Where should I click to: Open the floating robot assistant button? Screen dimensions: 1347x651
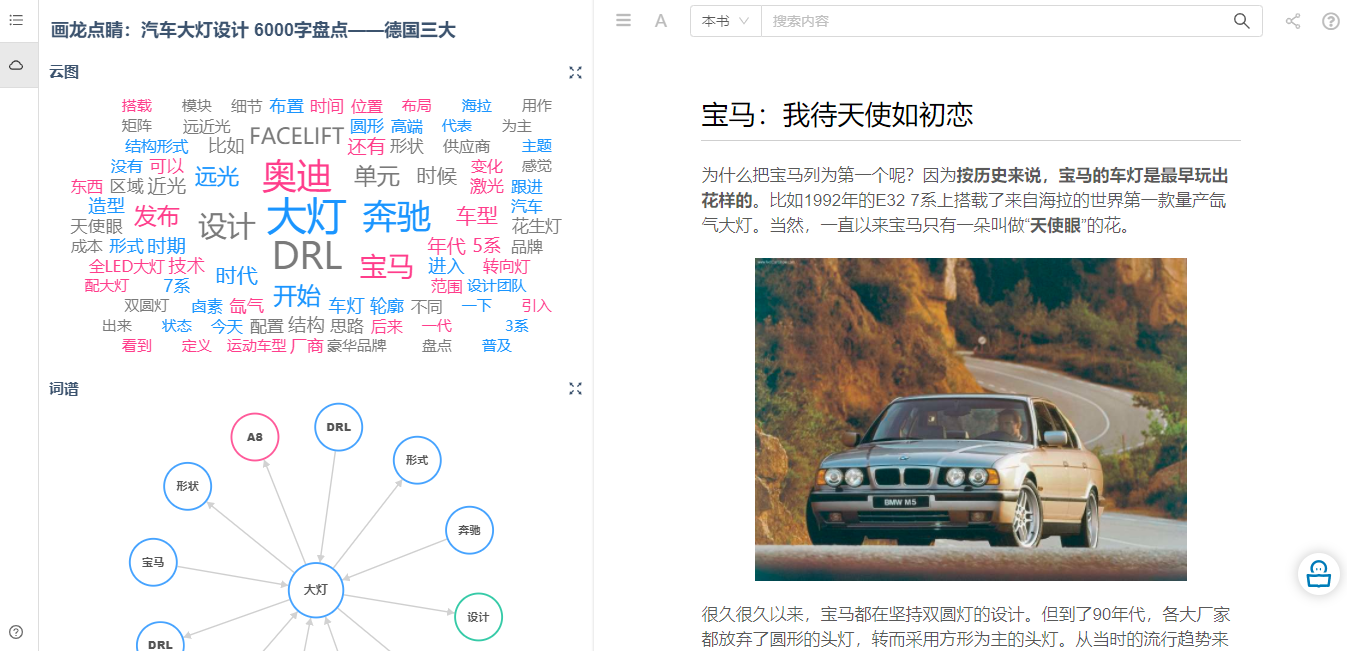[1319, 574]
